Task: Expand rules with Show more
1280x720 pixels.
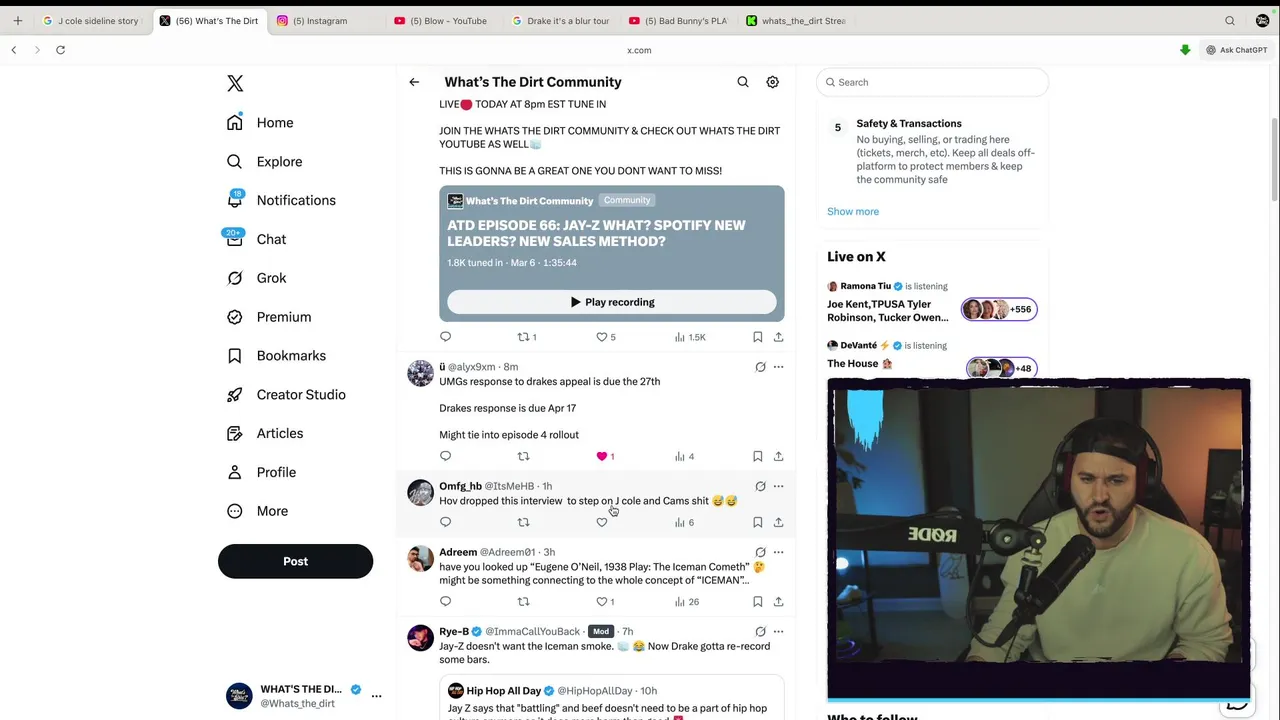Action: click(x=853, y=211)
